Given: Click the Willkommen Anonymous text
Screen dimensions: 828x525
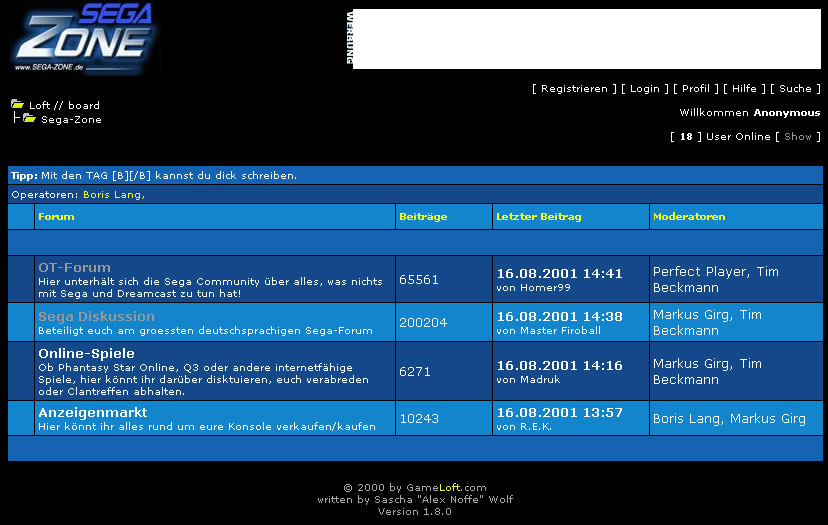Looking at the screenshot, I should (750, 112).
